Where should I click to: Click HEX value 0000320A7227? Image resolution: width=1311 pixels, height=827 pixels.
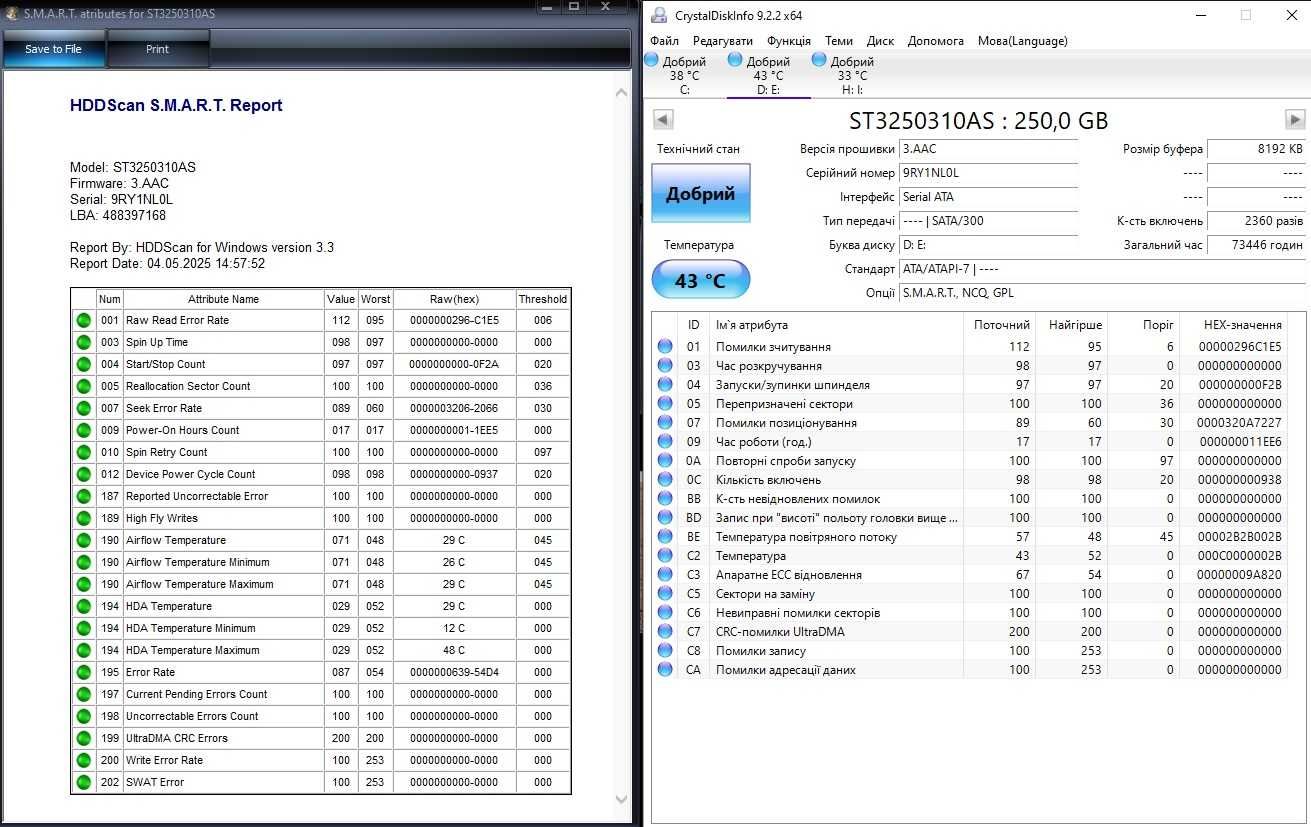tap(1239, 422)
